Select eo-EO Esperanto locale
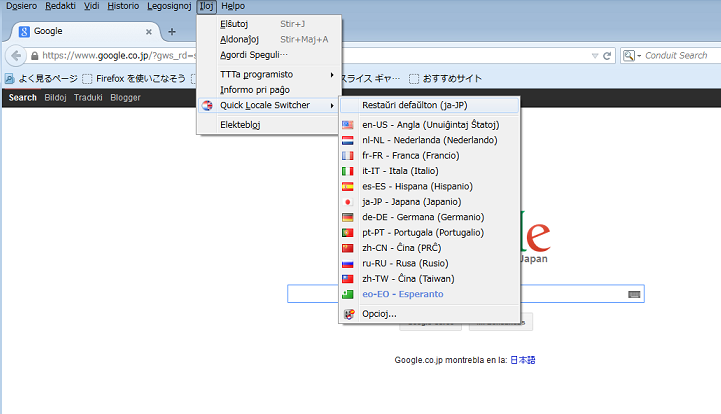Image resolution: width=721 pixels, height=414 pixels. pyautogui.click(x=429, y=294)
